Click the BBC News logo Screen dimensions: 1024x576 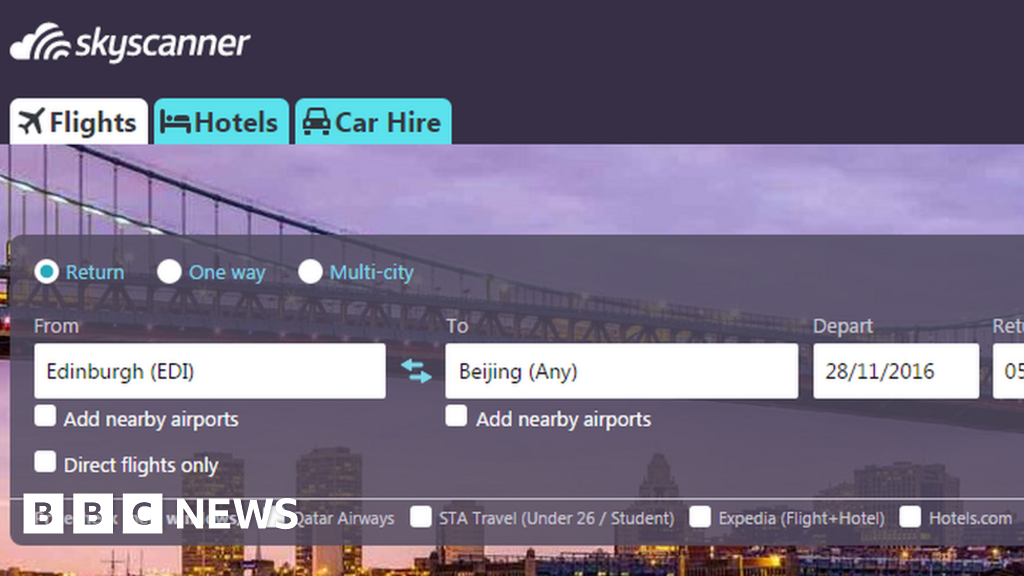click(x=160, y=513)
